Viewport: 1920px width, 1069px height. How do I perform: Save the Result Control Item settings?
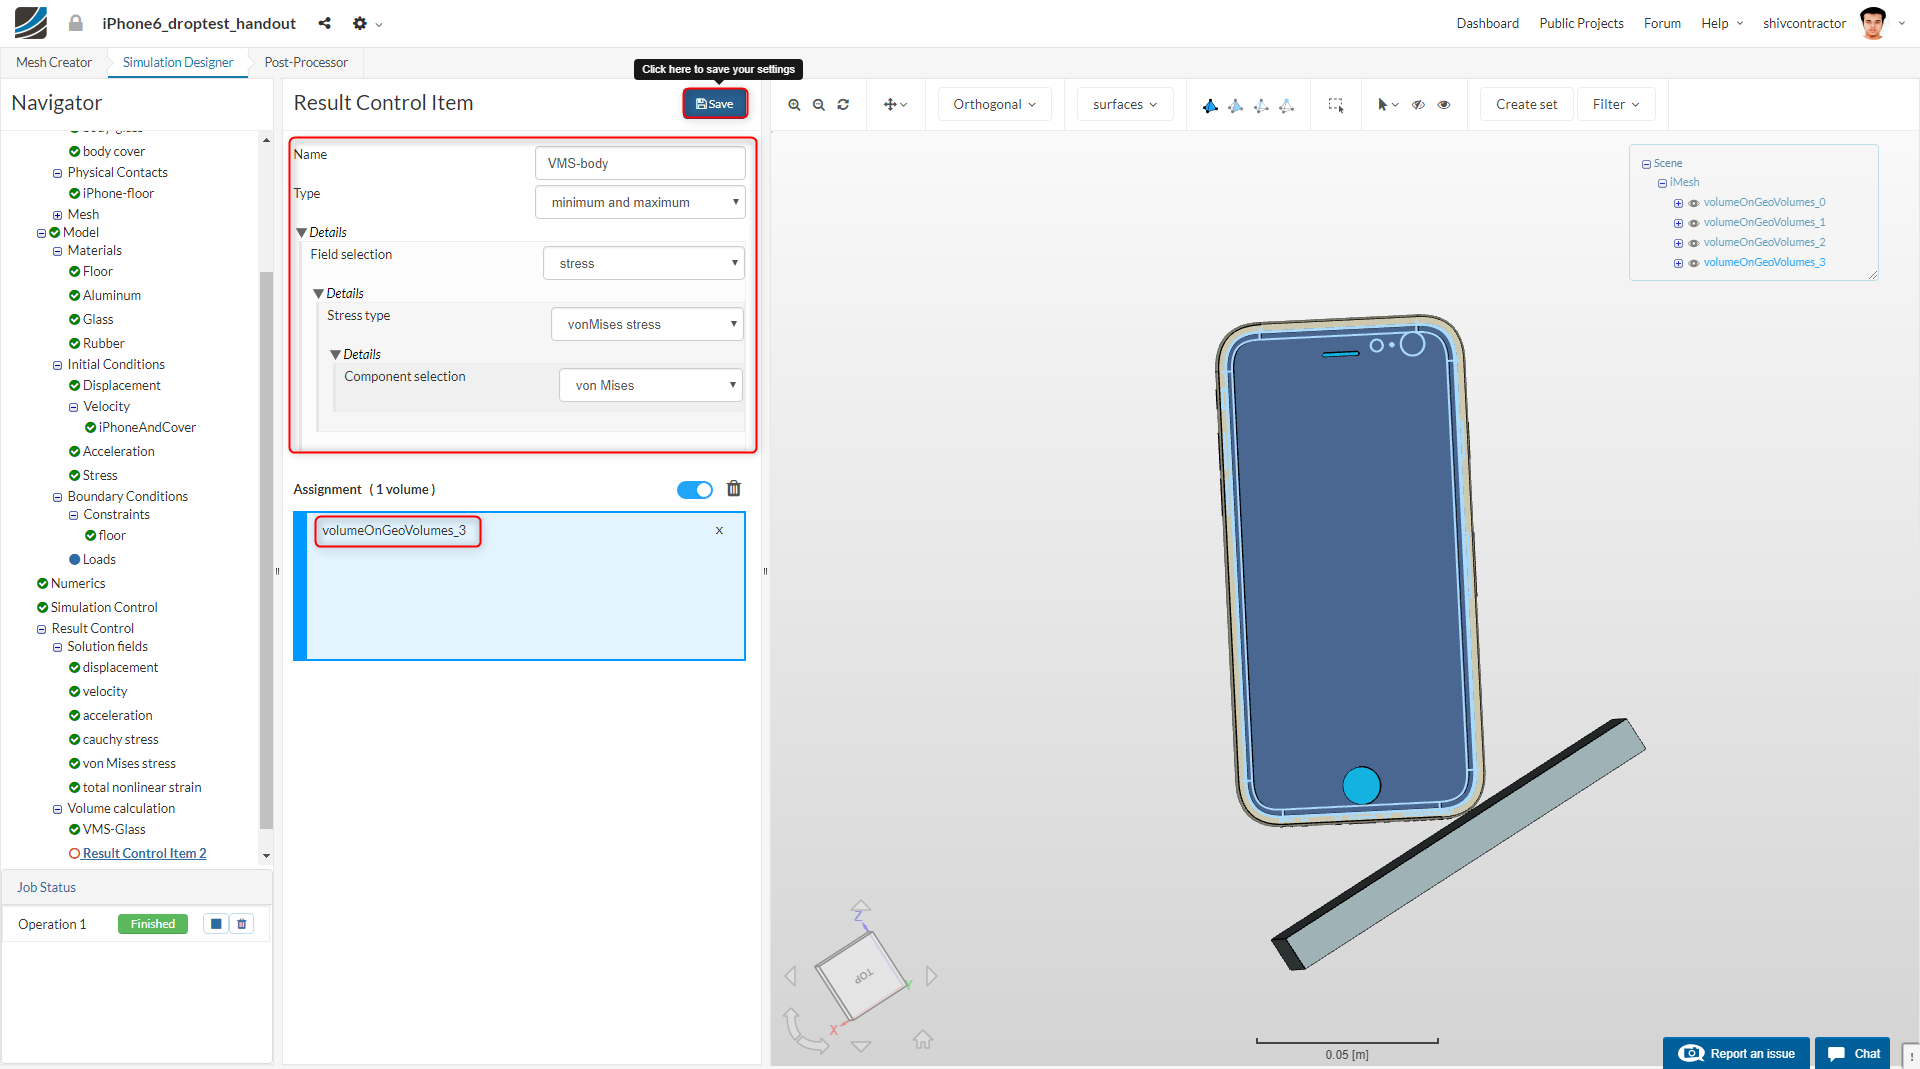[x=715, y=104]
